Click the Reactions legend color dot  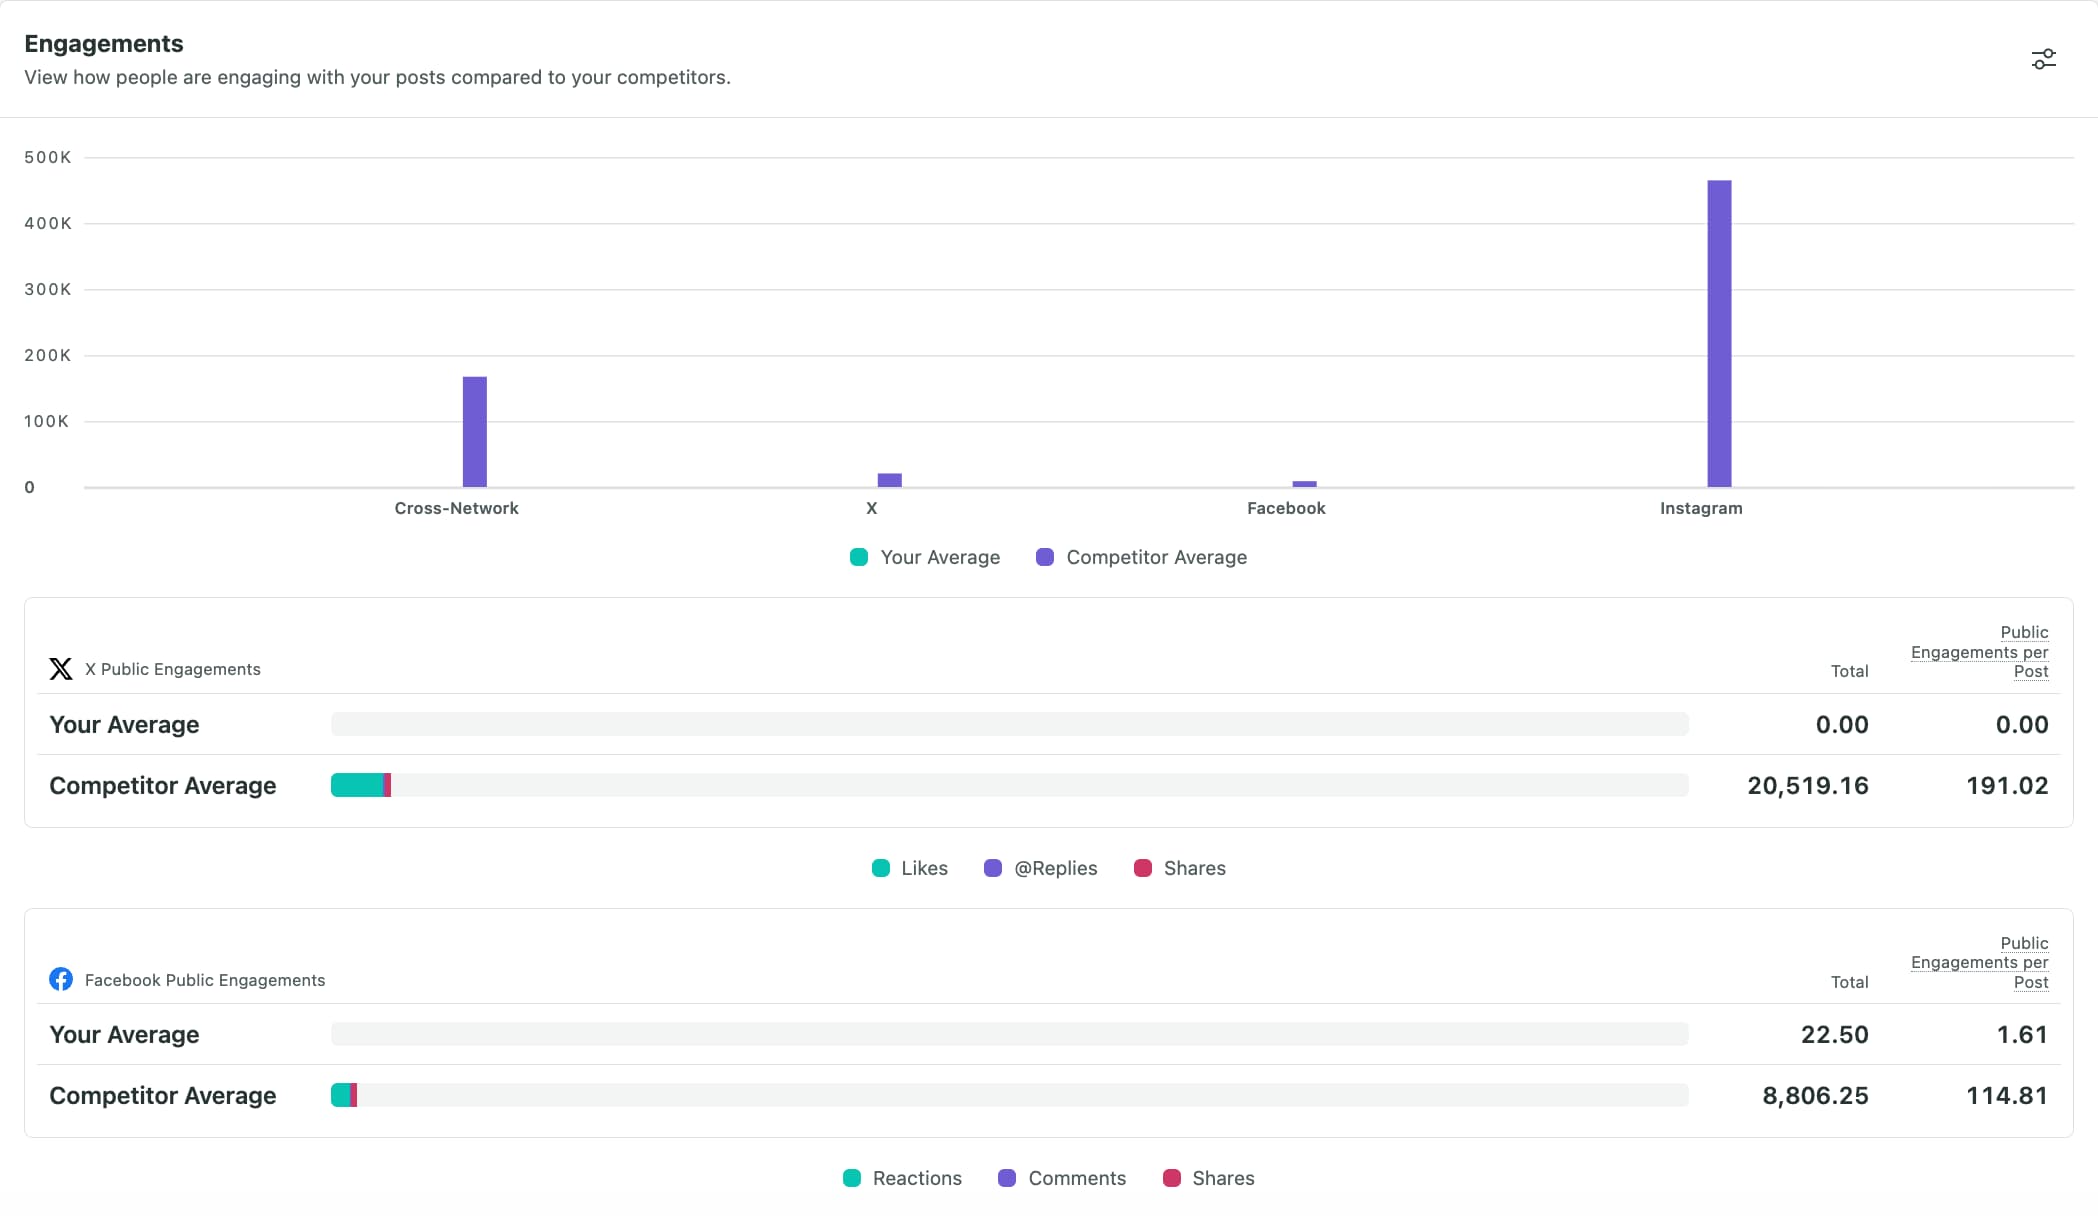(x=852, y=1178)
